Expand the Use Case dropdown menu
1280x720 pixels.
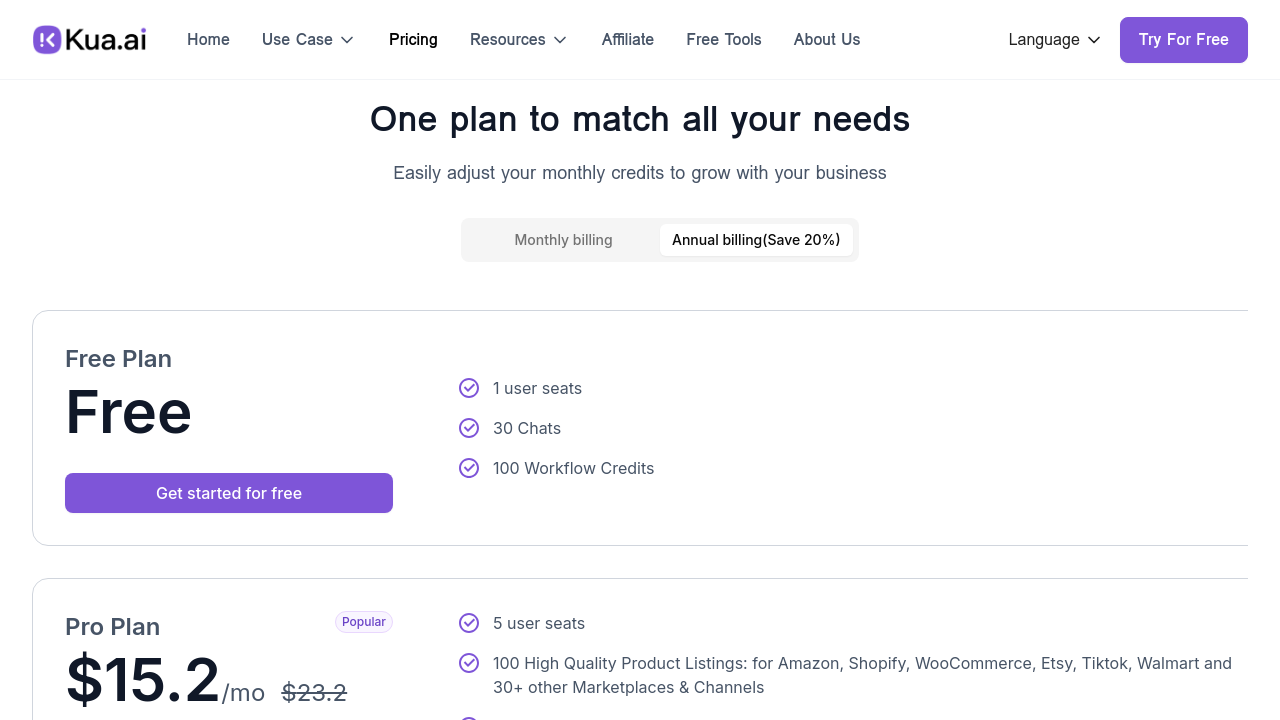click(308, 40)
